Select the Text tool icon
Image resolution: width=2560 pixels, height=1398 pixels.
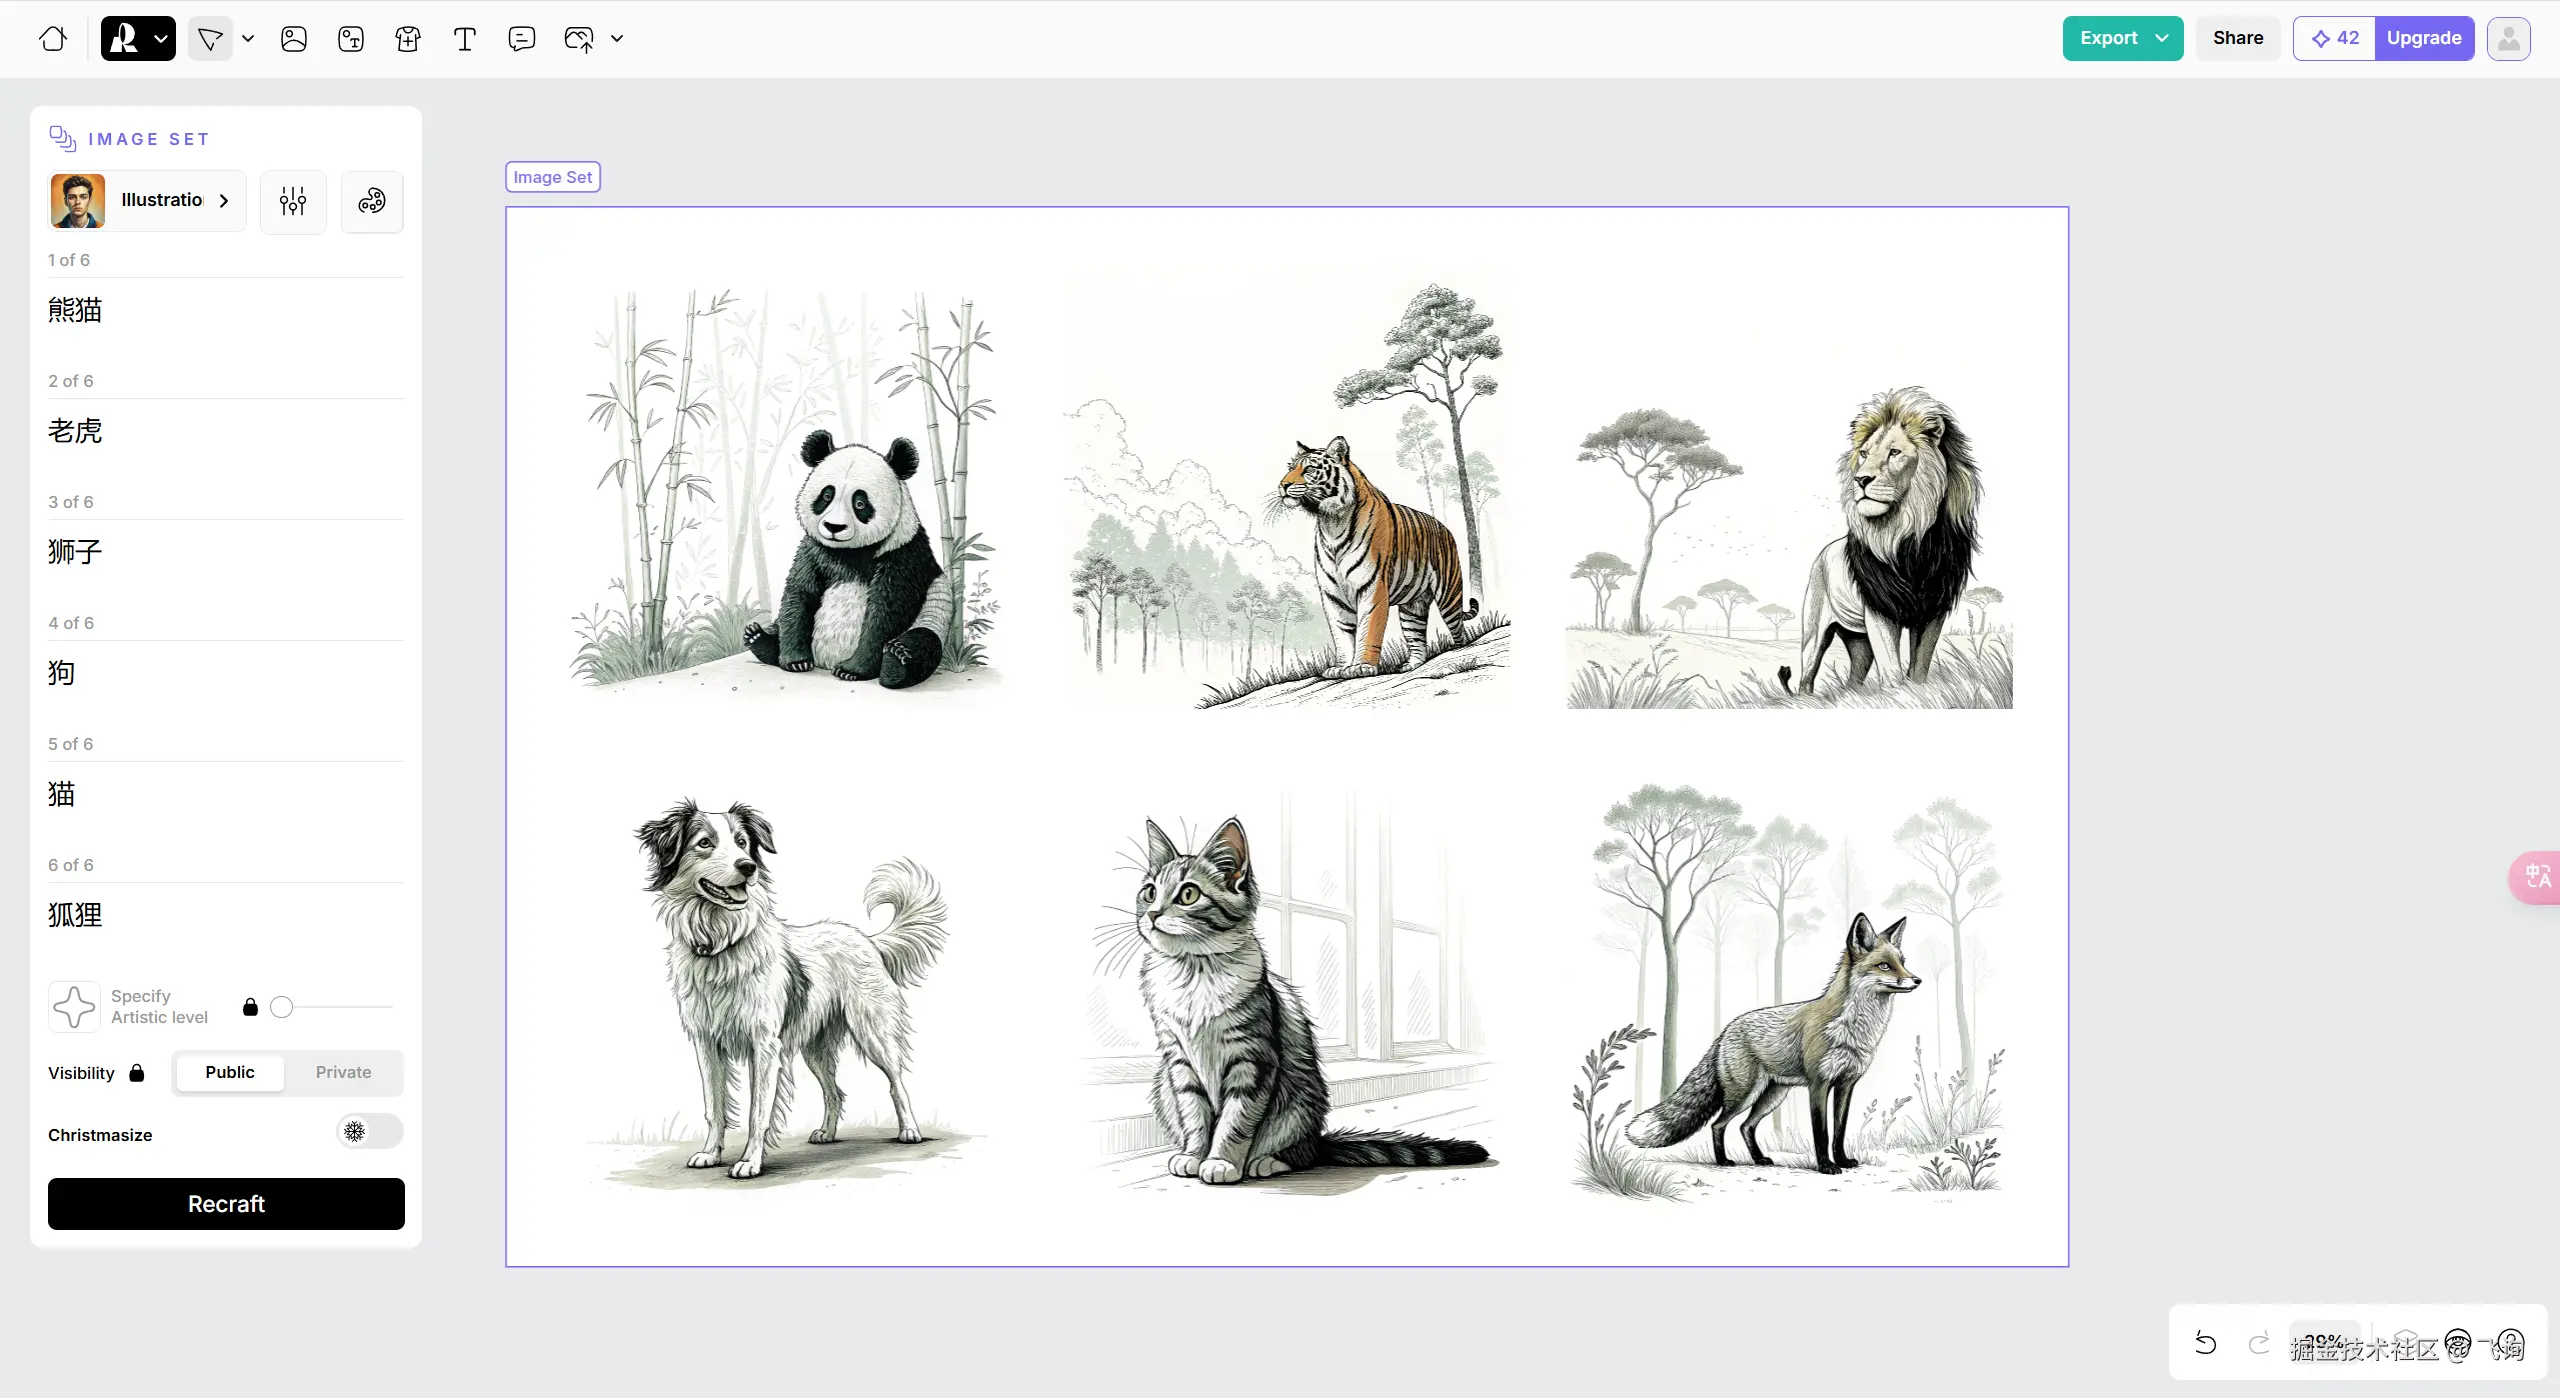pos(464,39)
